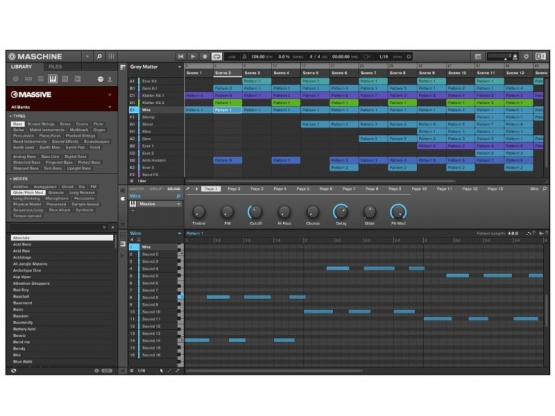Select the Projects browser type icon
Screen dimensions: 555x416
pyautogui.click(x=16, y=79)
